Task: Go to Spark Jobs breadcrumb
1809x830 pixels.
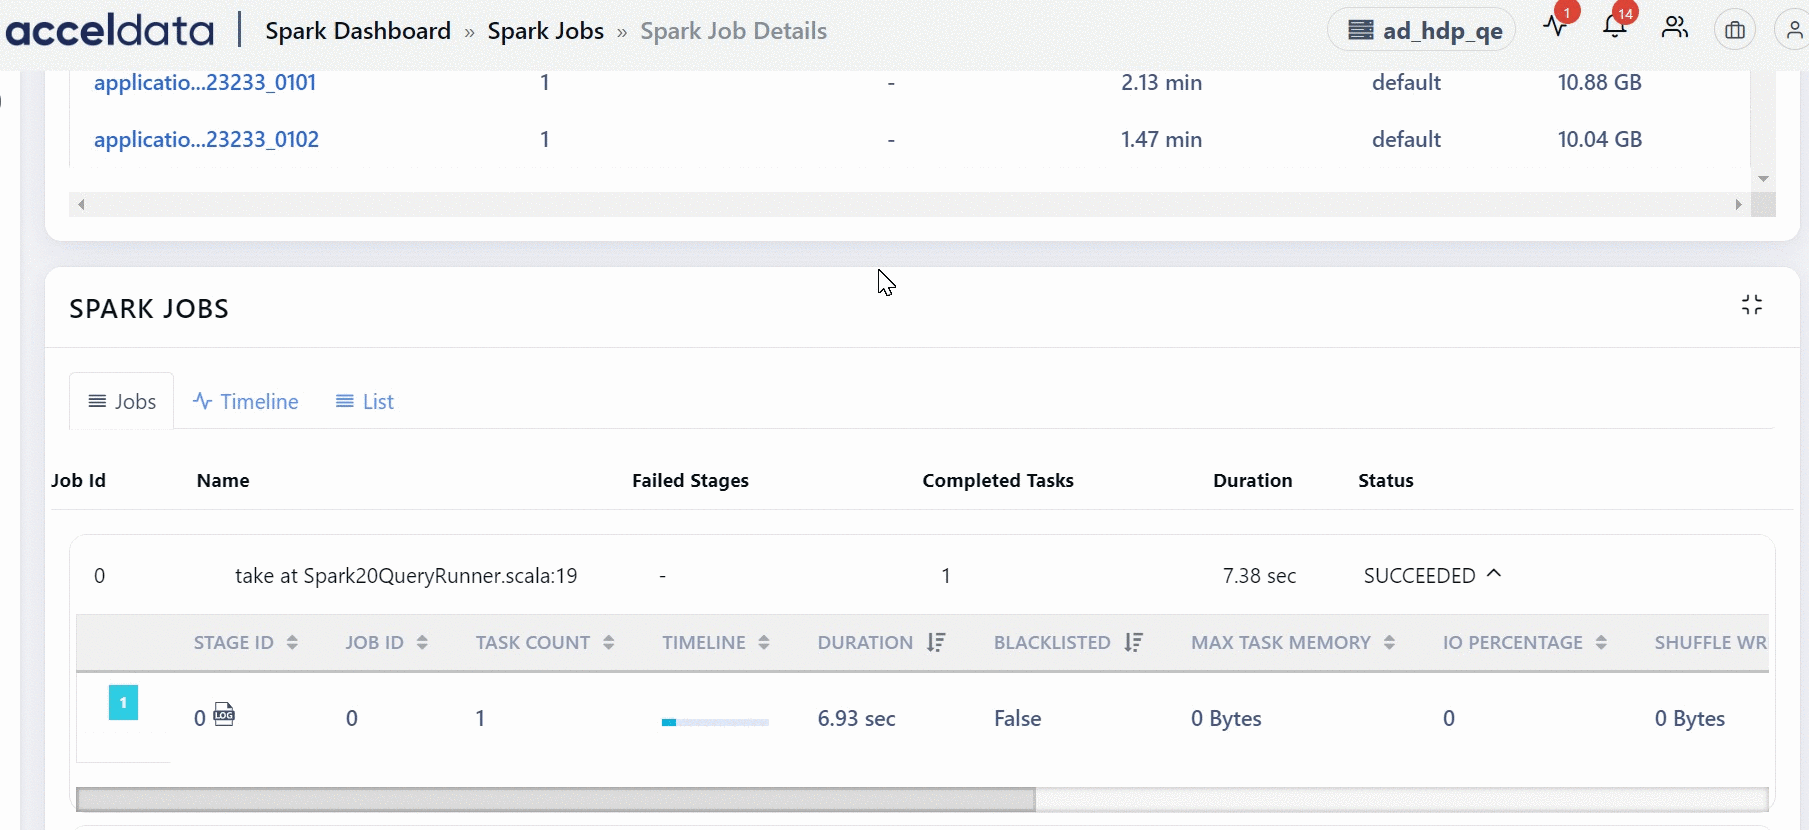Action: point(545,31)
